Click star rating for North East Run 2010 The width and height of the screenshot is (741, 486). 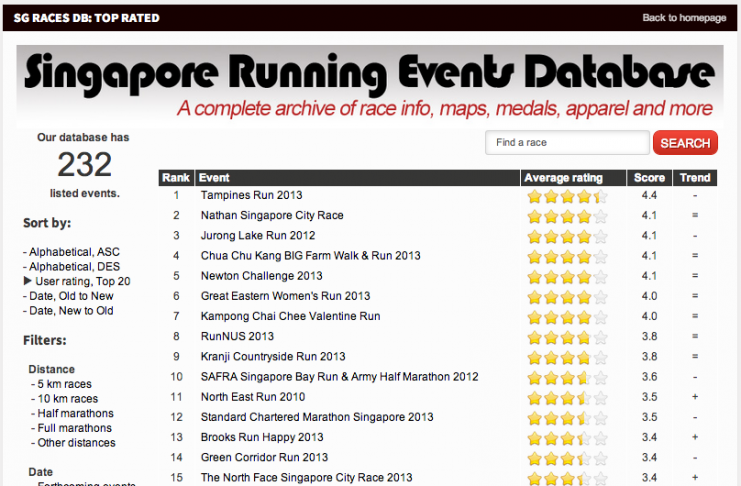[x=567, y=398]
